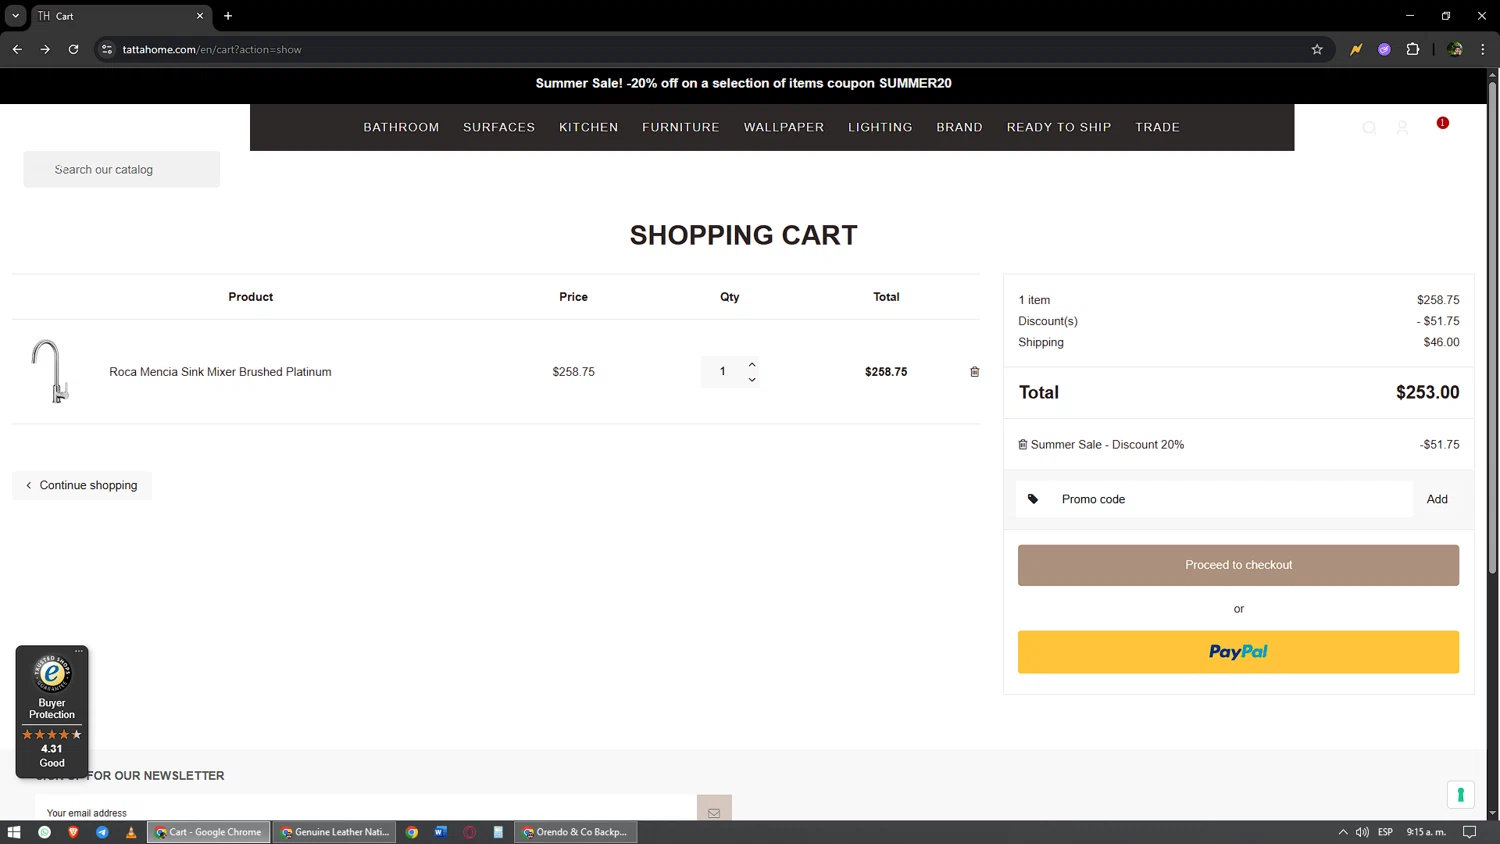The image size is (1500, 844).
Task: Click Continue shopping
Action: [82, 485]
